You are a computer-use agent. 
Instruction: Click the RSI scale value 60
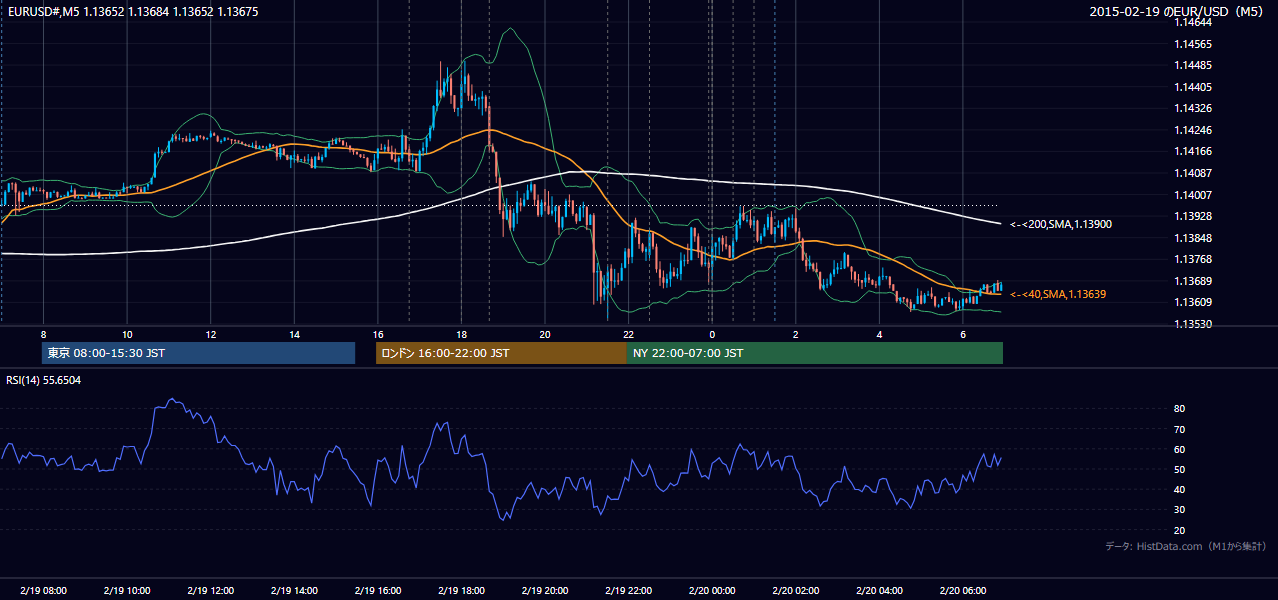pyautogui.click(x=1180, y=449)
